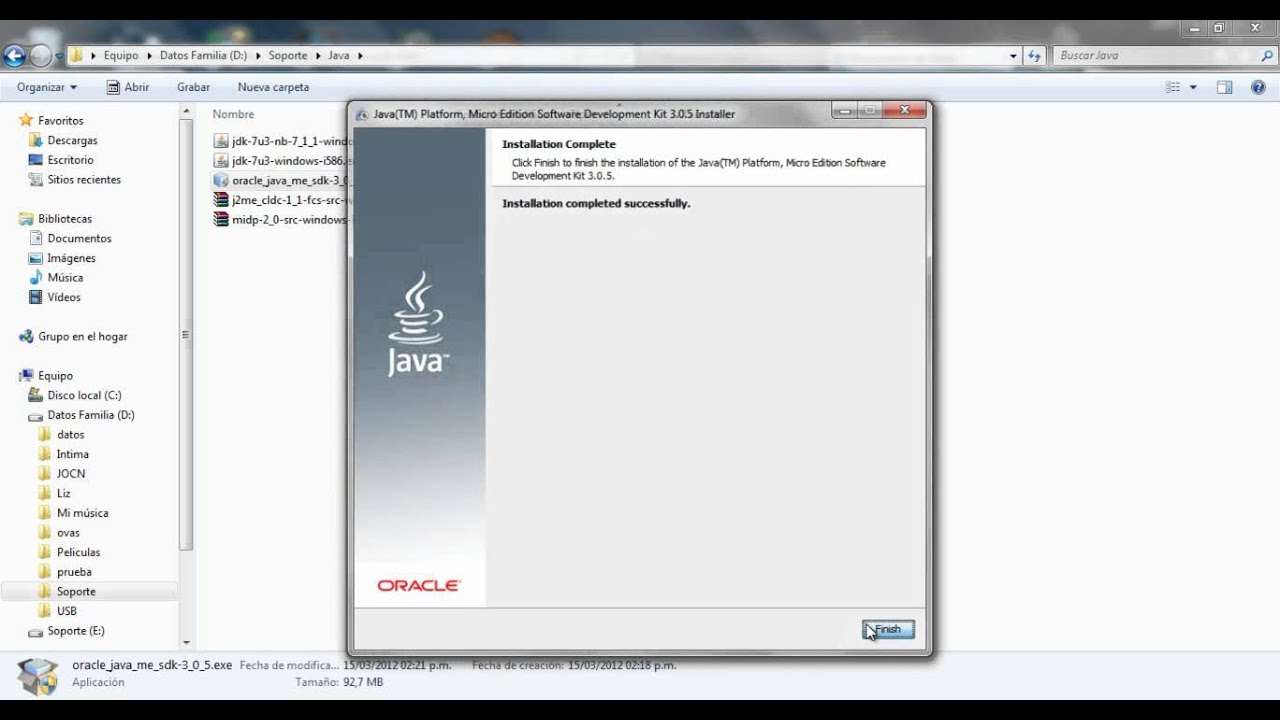Minimize the Java ME SDK installer window
The height and width of the screenshot is (720, 1280).
click(844, 110)
